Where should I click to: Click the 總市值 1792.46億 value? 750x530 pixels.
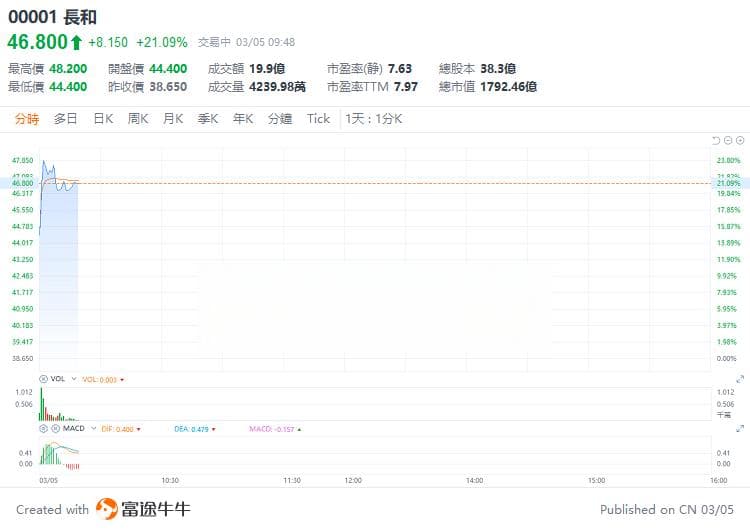pyautogui.click(x=508, y=87)
